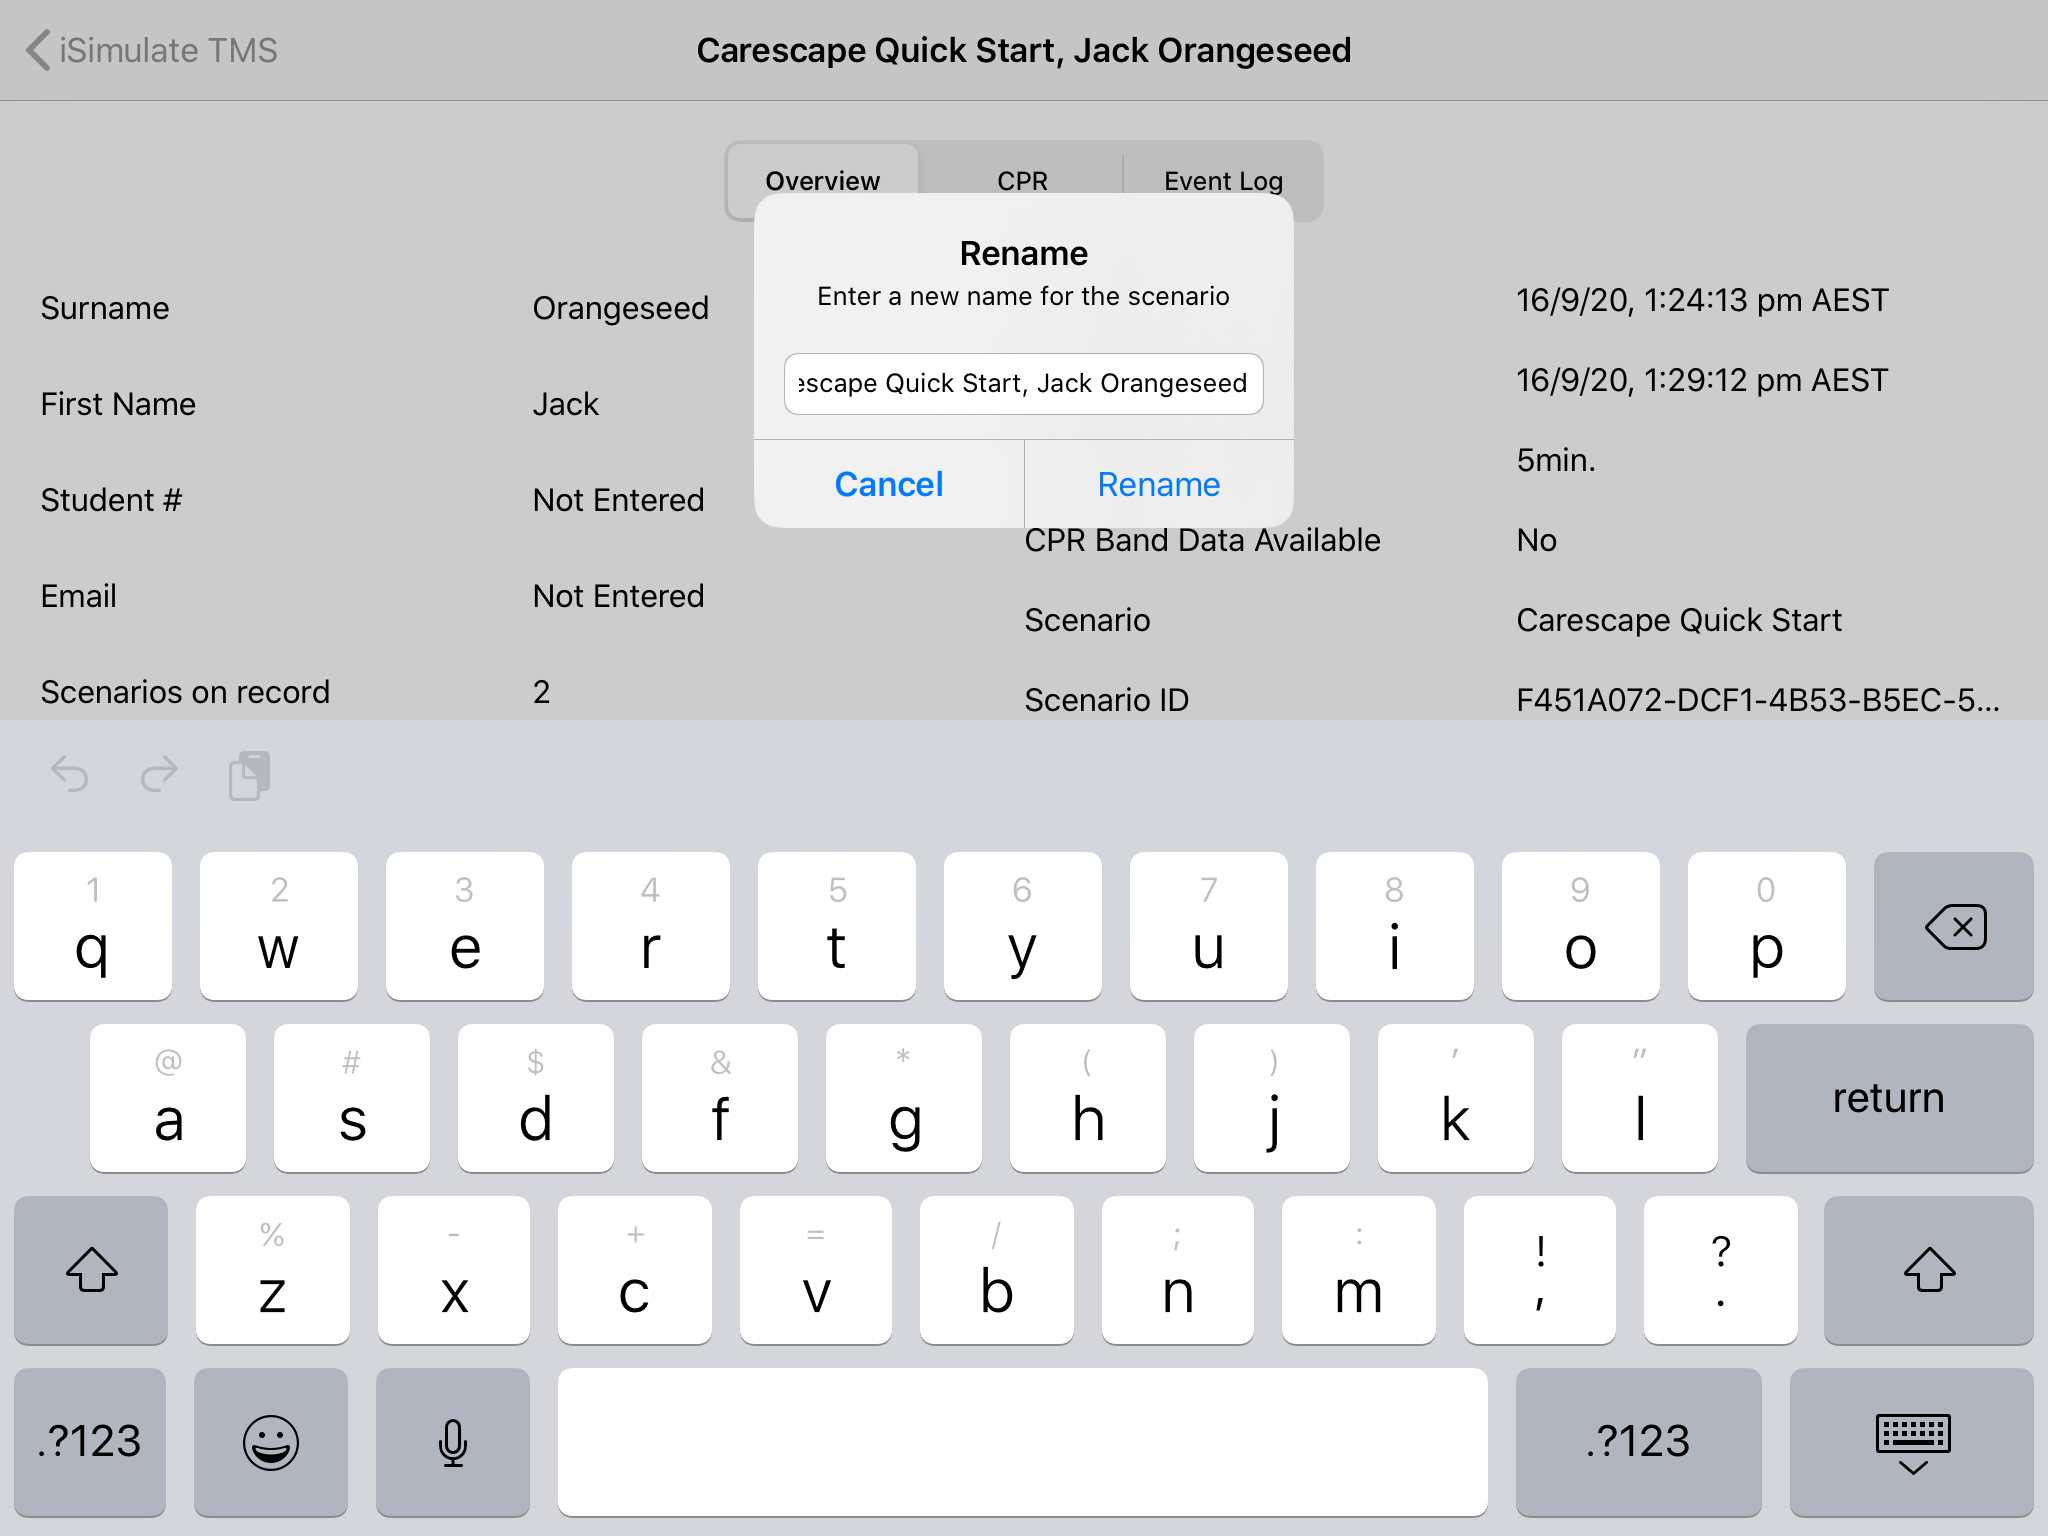Open the emoji keyboard
This screenshot has width=2048, height=1536.
pyautogui.click(x=271, y=1441)
